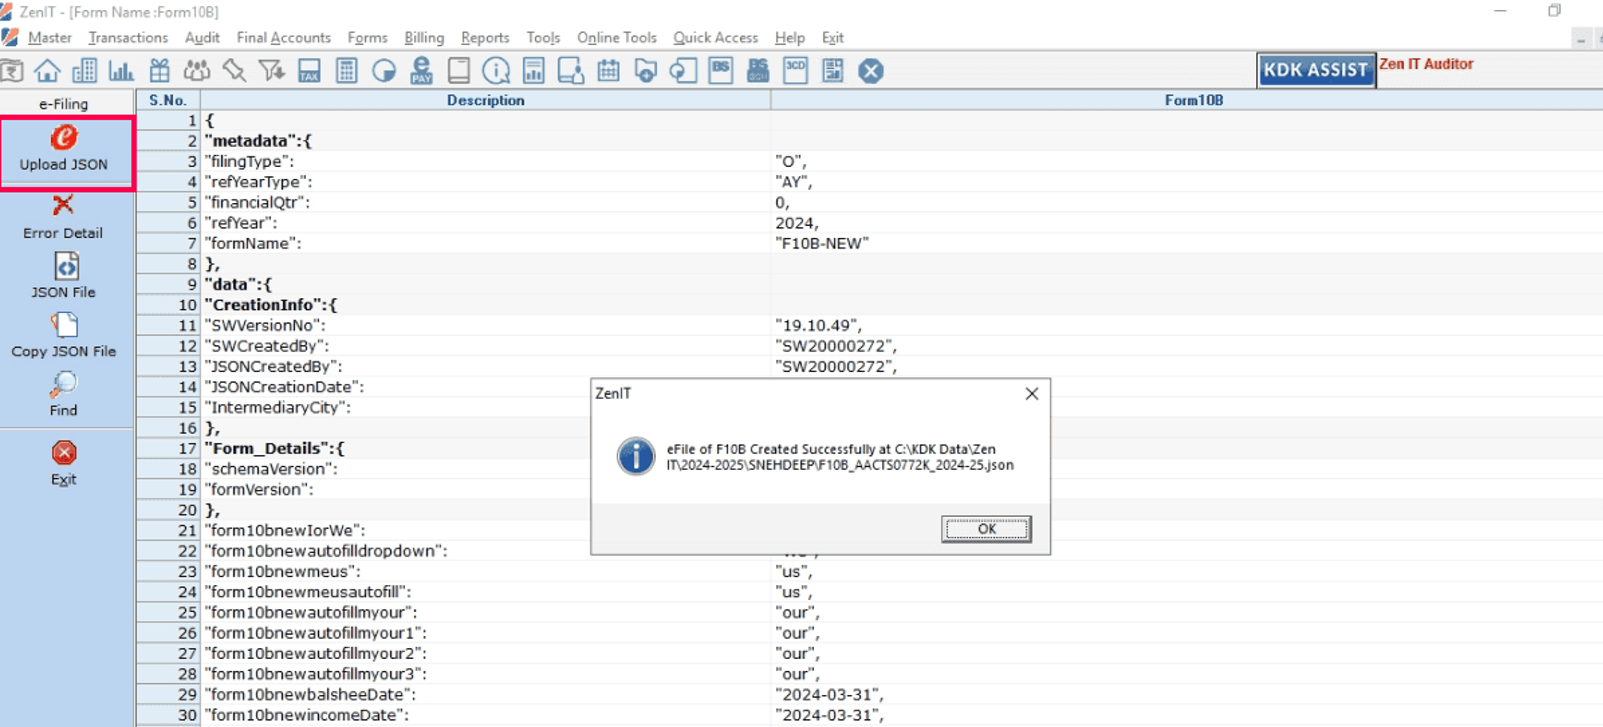Open the calendar toolbar icon

pos(608,71)
